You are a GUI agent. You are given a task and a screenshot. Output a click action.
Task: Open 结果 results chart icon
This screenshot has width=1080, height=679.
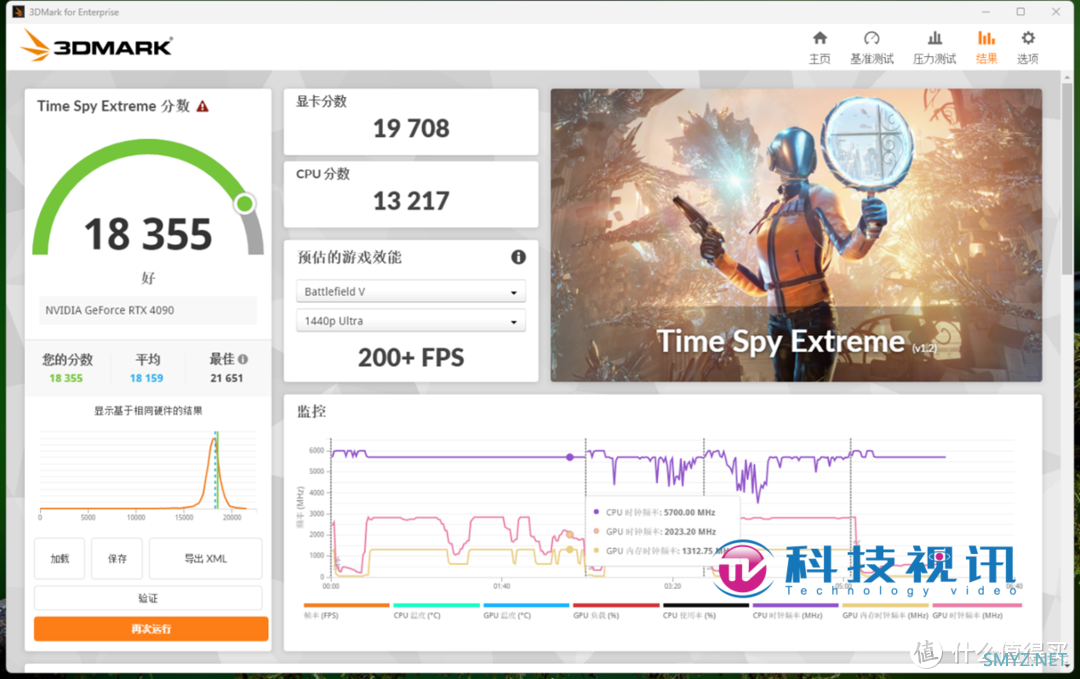pos(986,38)
